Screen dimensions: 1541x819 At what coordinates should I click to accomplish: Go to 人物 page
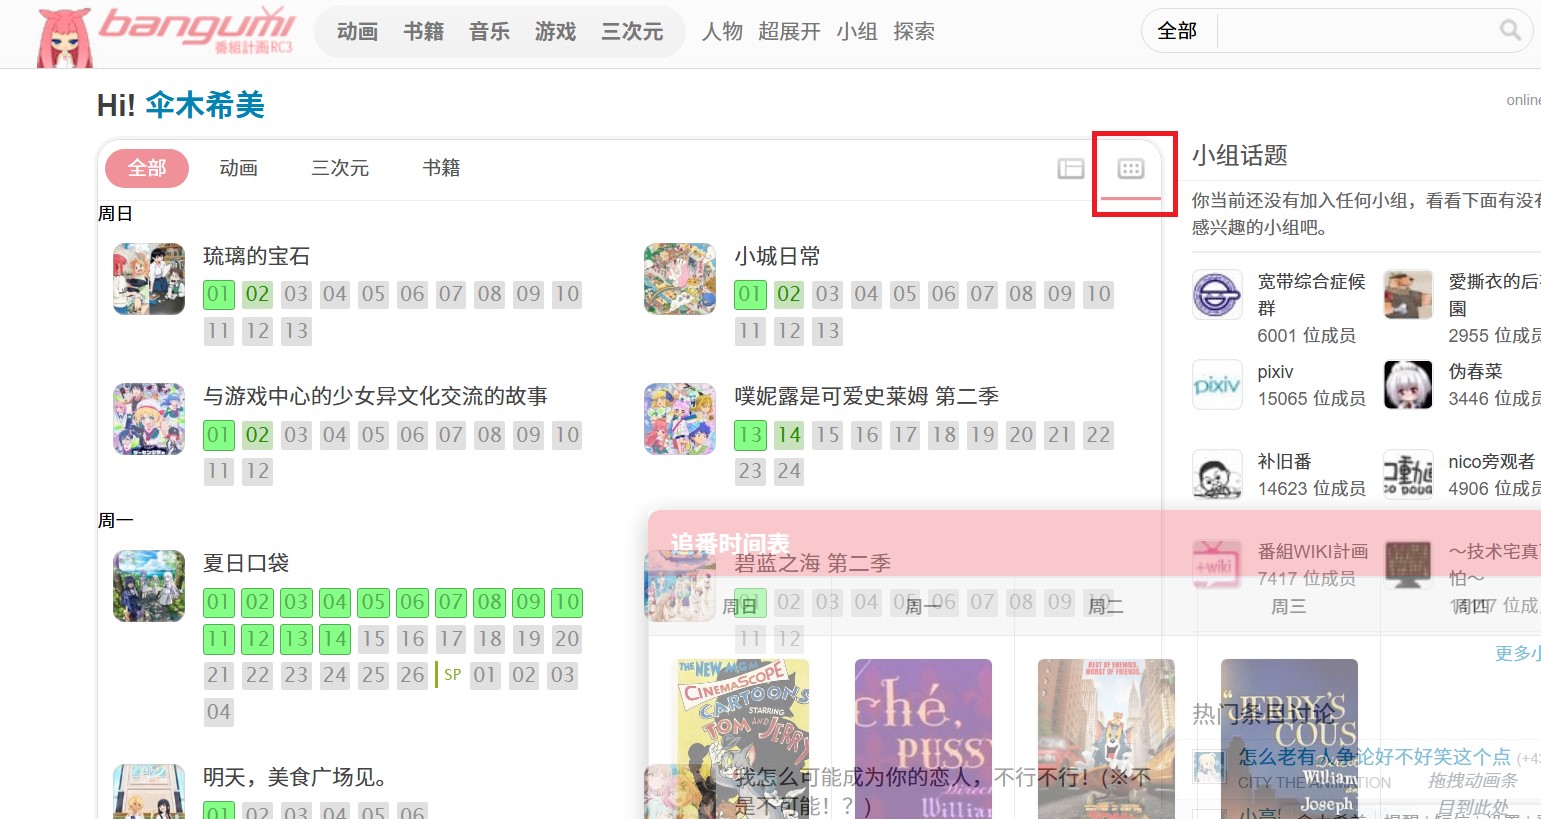click(722, 32)
